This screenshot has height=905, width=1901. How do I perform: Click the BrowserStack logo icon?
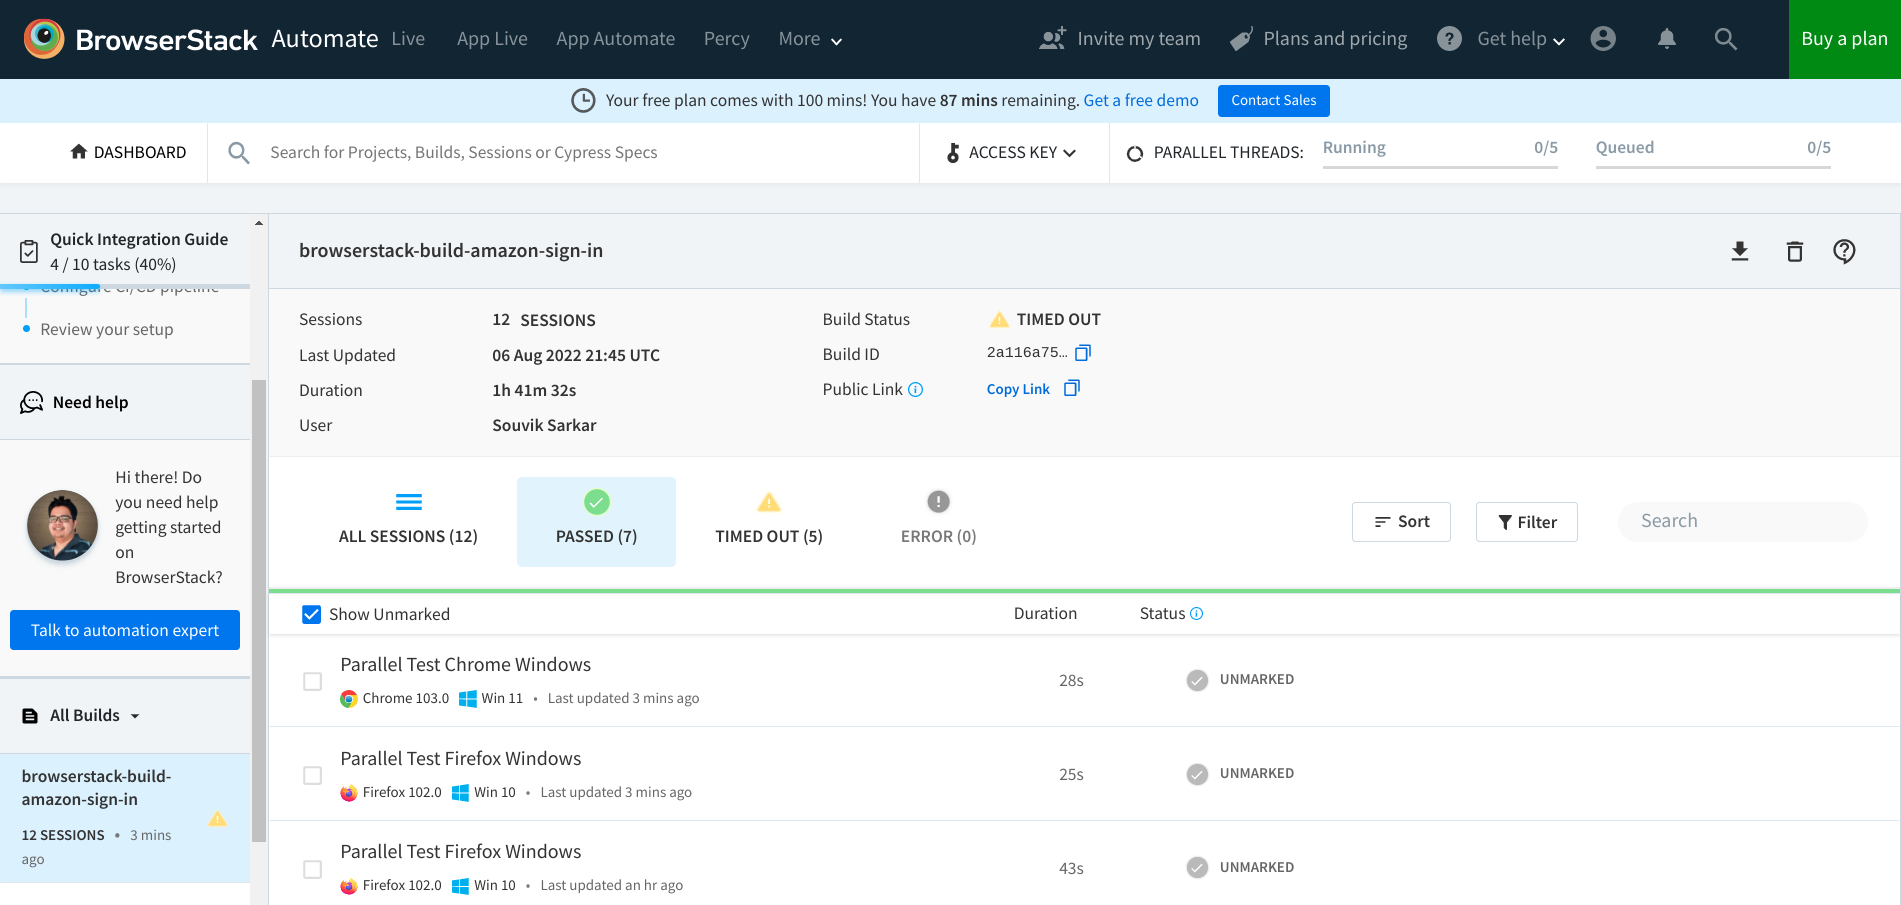[43, 39]
